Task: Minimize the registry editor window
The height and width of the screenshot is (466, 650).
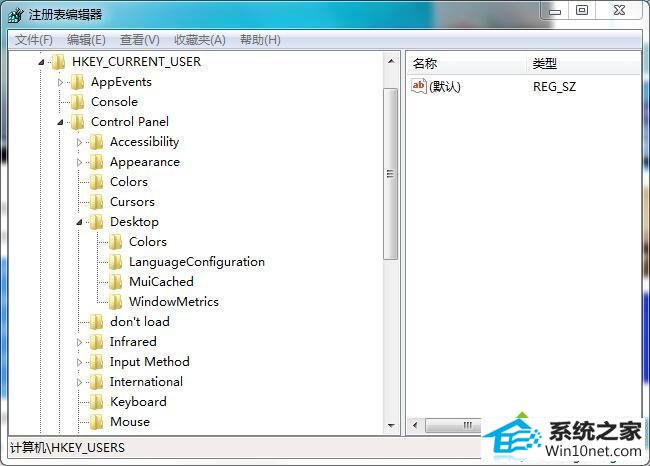Action: coord(555,11)
